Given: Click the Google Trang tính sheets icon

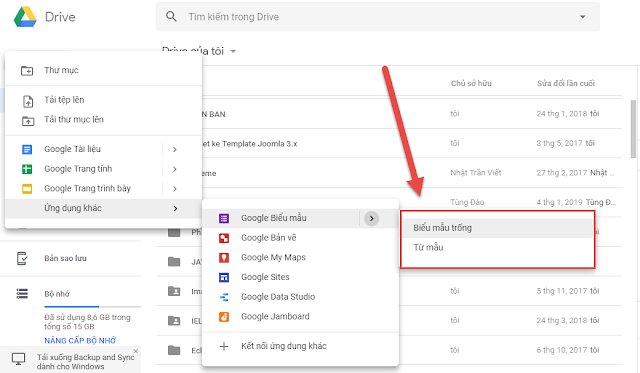Looking at the screenshot, I should (27, 169).
